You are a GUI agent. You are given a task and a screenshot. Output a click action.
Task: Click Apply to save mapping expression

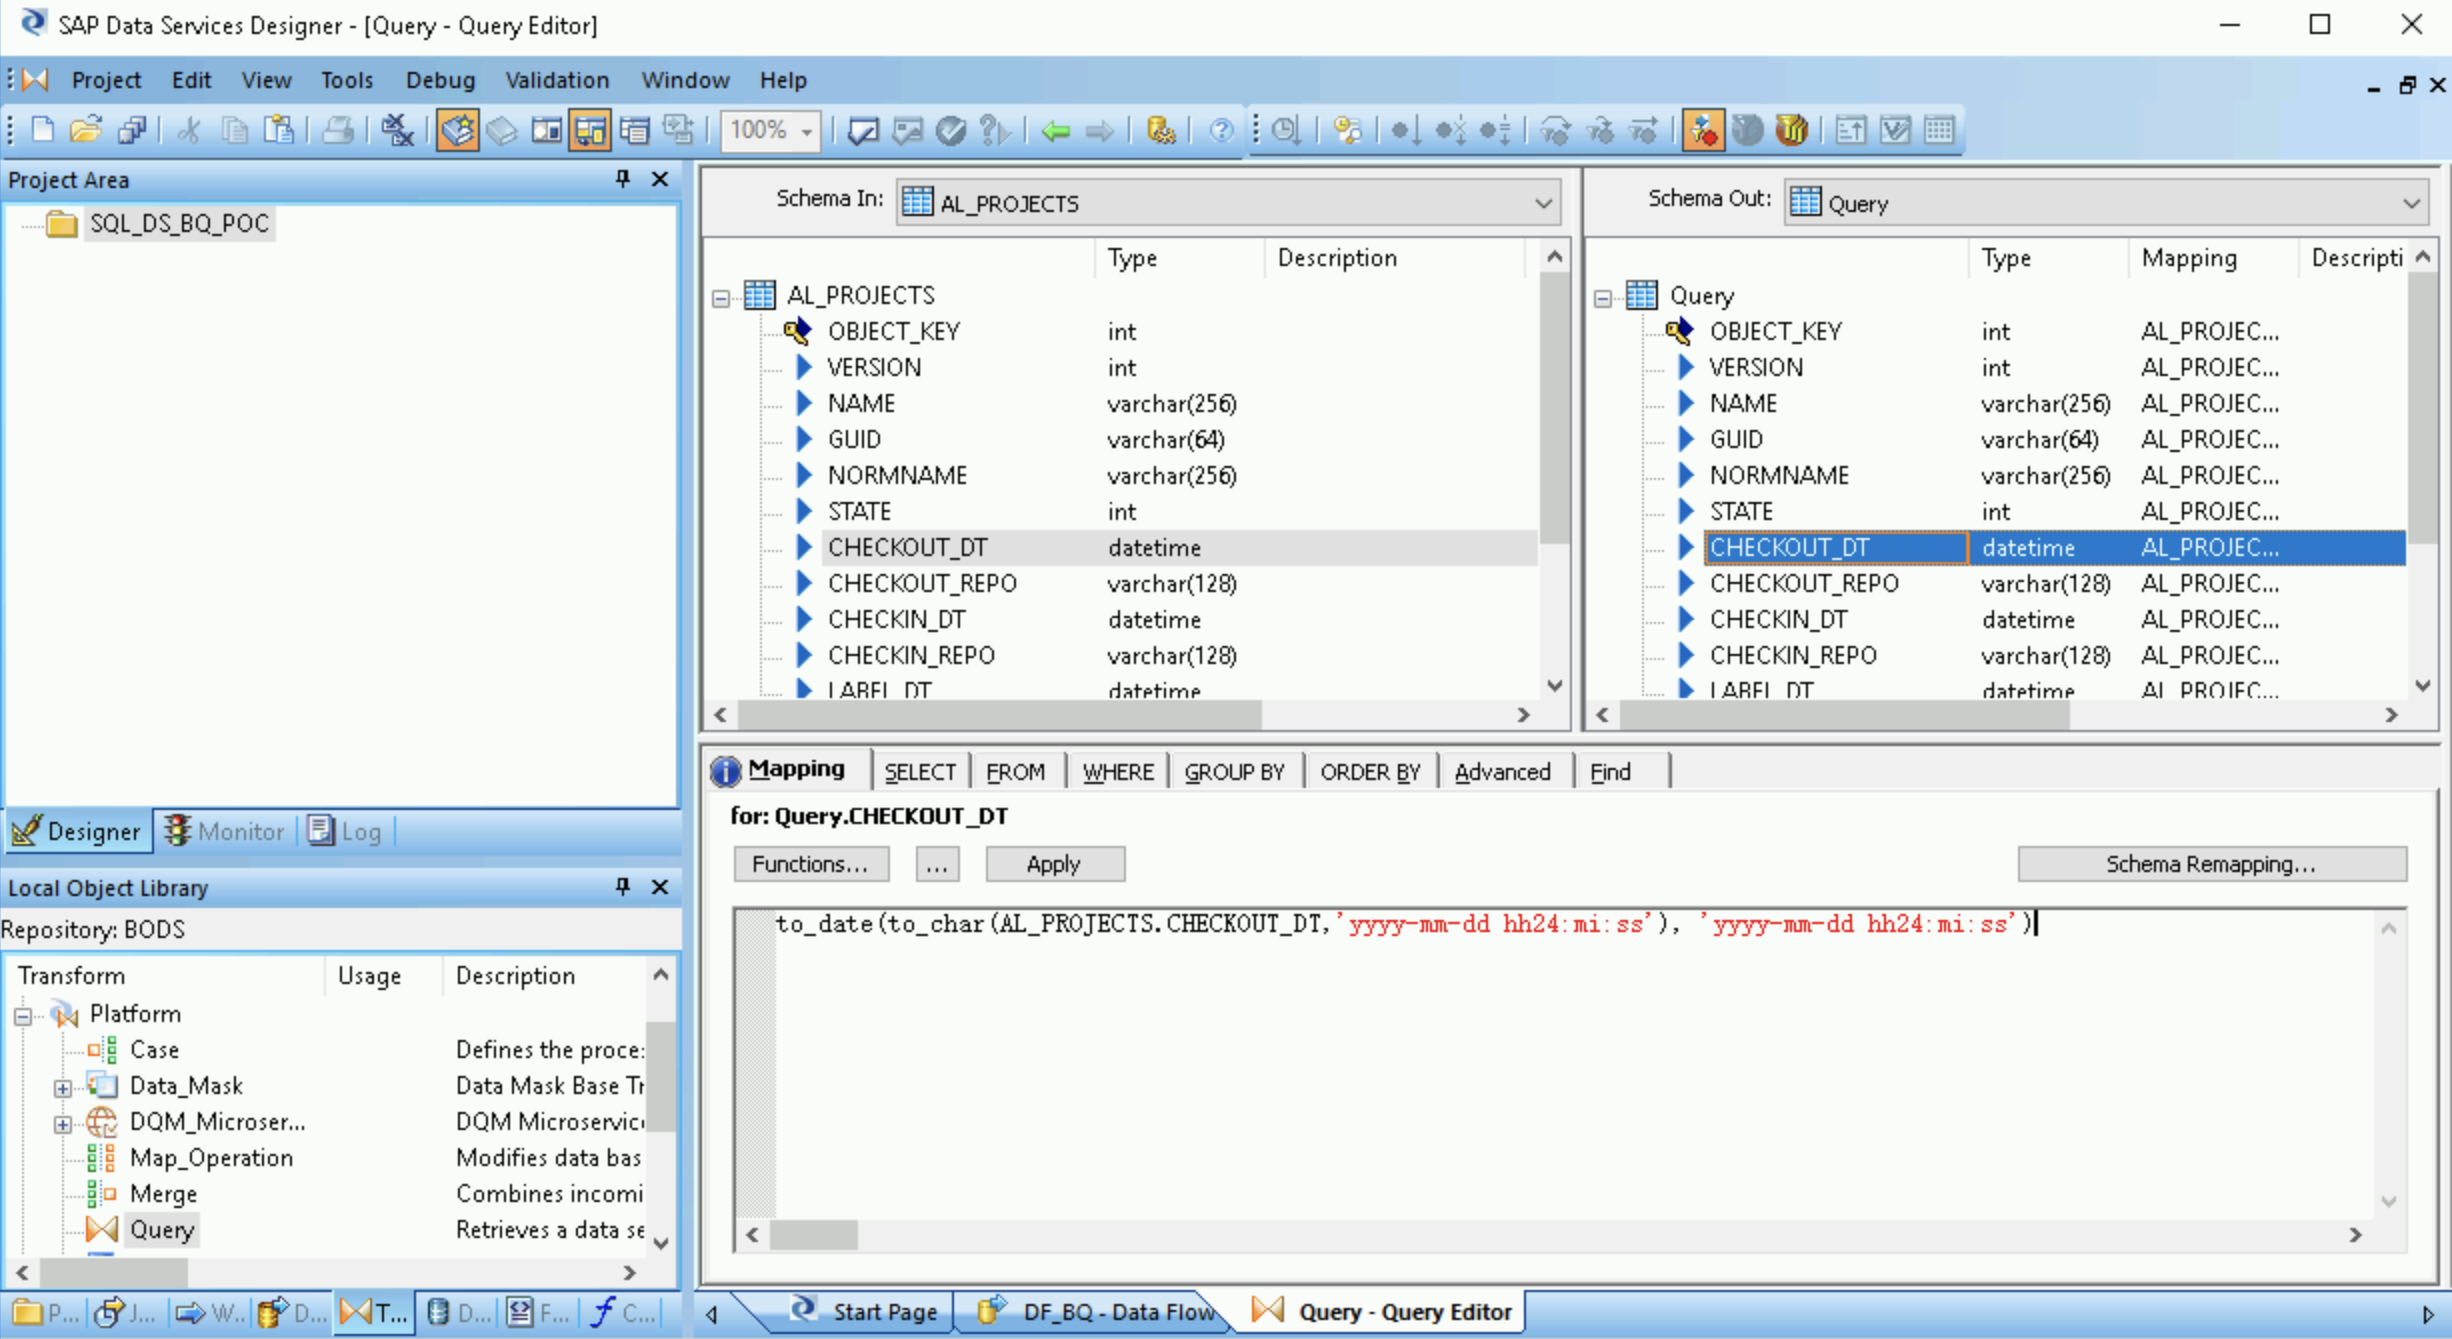click(x=1052, y=862)
